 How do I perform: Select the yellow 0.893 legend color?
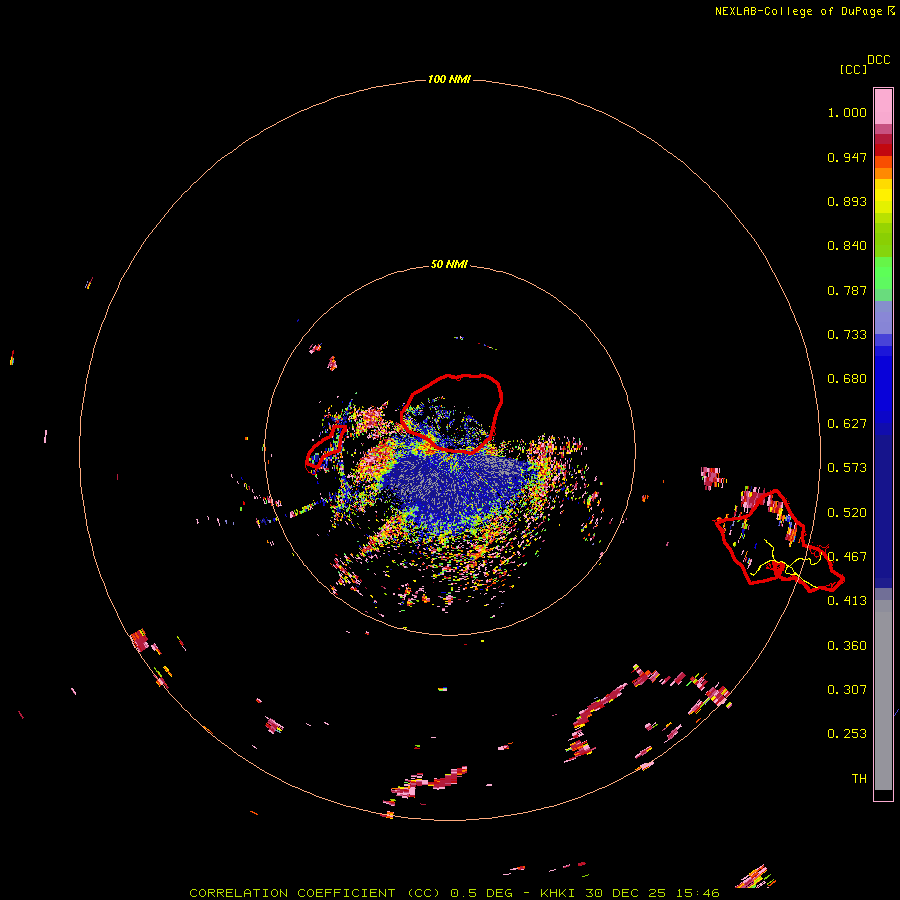883,201
